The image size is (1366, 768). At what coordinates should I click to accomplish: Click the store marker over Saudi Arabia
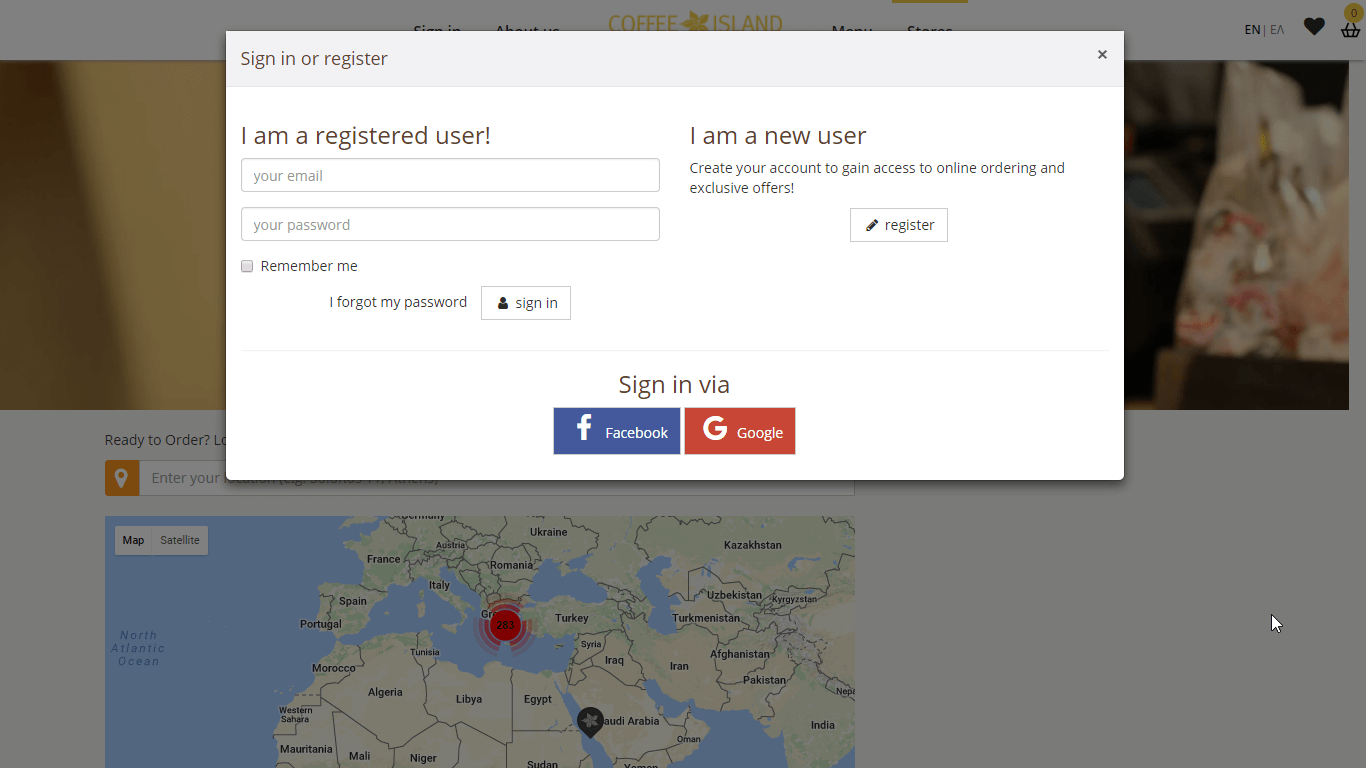pyautogui.click(x=590, y=721)
